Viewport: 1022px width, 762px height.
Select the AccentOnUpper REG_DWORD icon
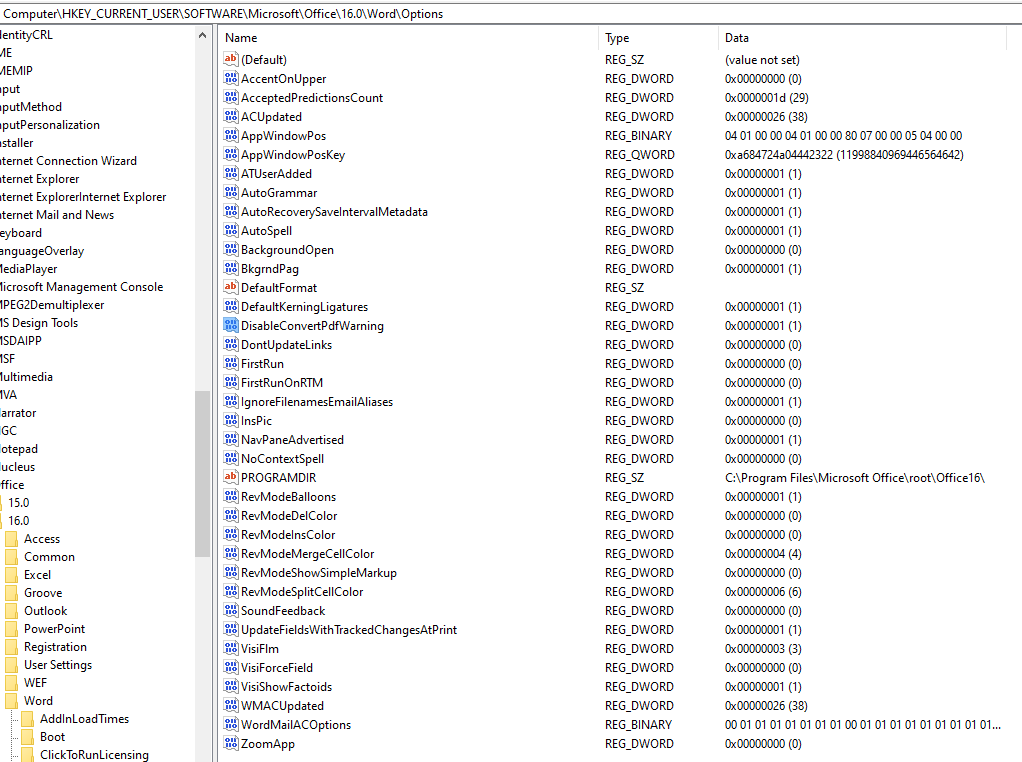pos(230,78)
